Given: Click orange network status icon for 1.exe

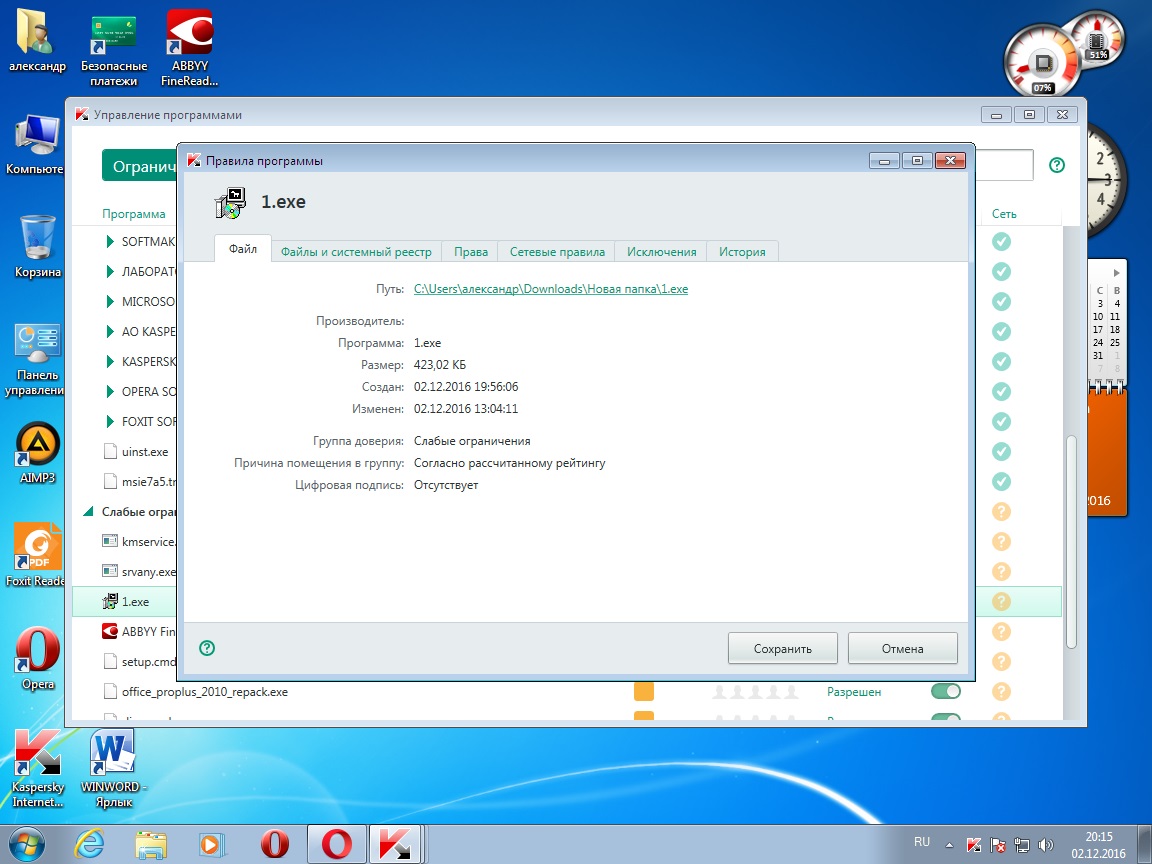Looking at the screenshot, I should pyautogui.click(x=1001, y=601).
